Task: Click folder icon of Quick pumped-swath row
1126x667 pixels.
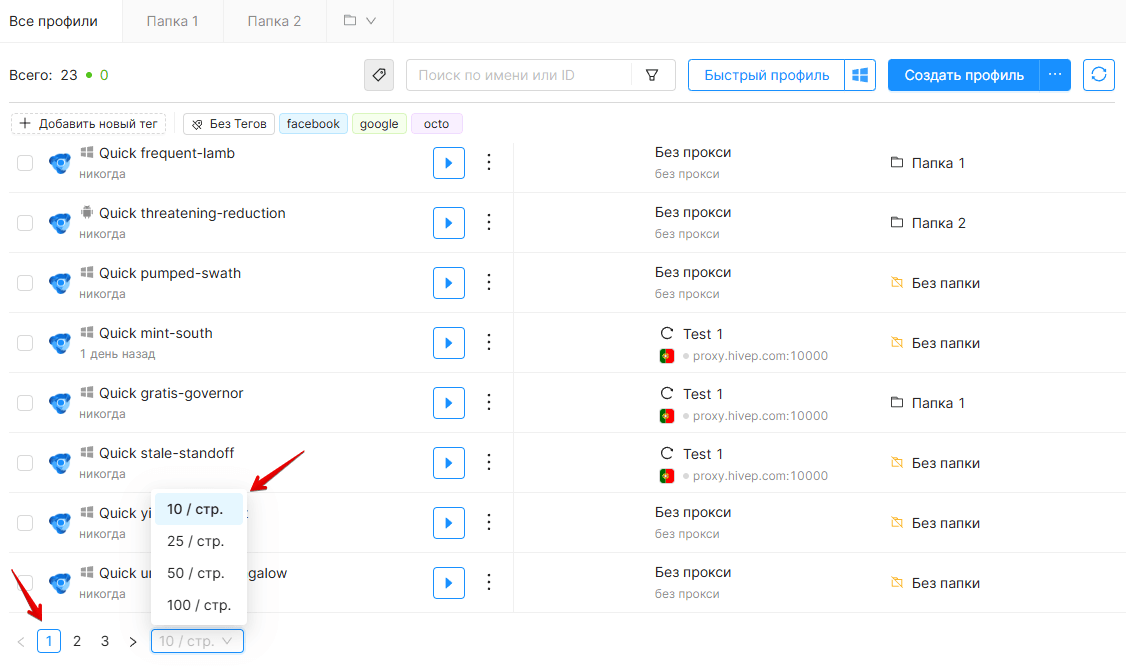Action: 896,282
